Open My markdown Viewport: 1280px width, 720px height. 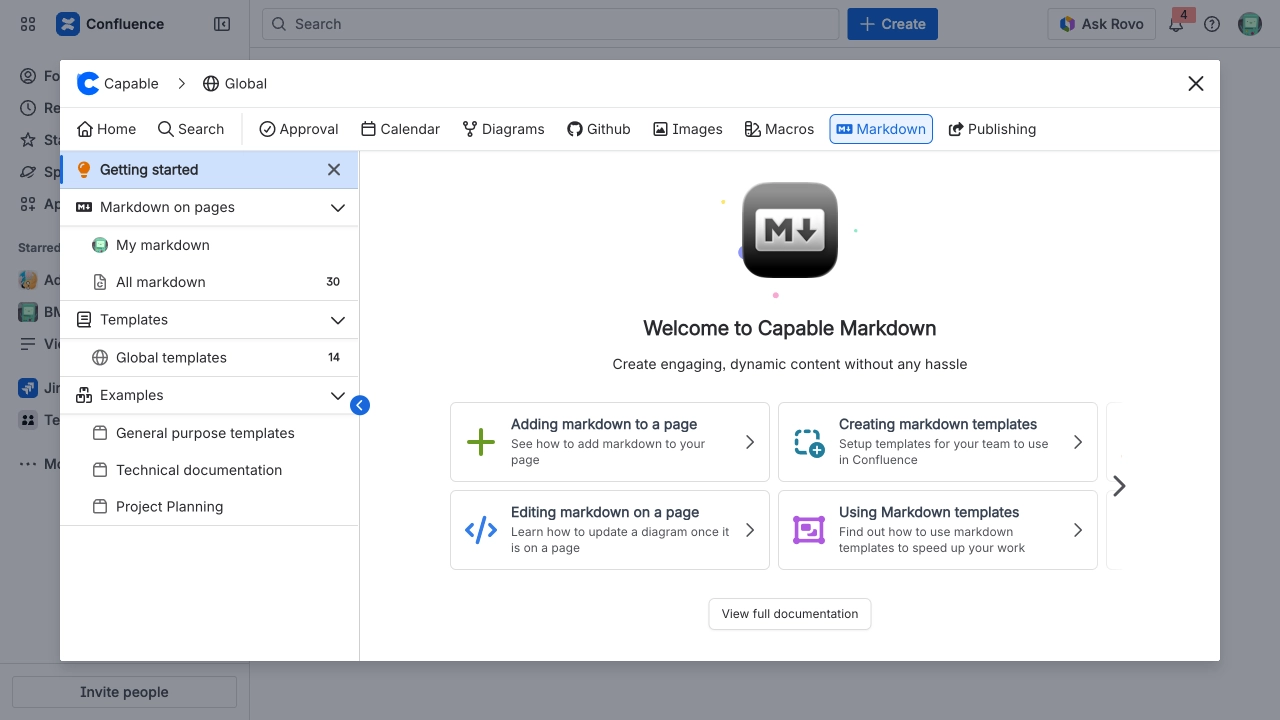pos(209,245)
